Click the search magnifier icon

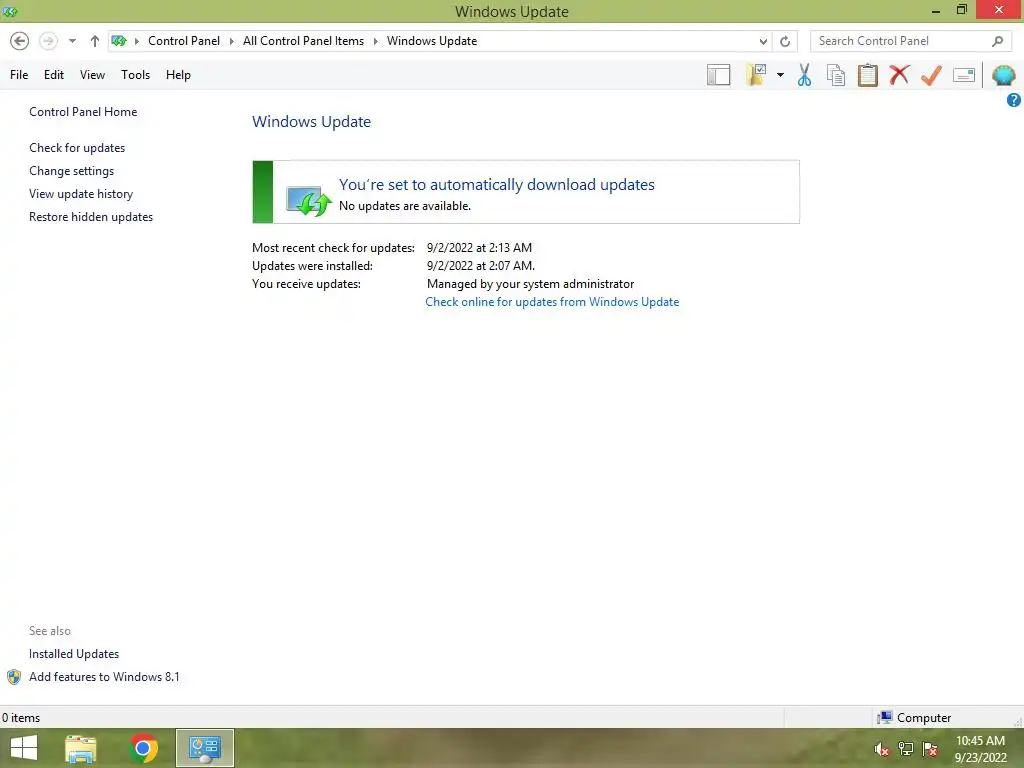[x=997, y=41]
